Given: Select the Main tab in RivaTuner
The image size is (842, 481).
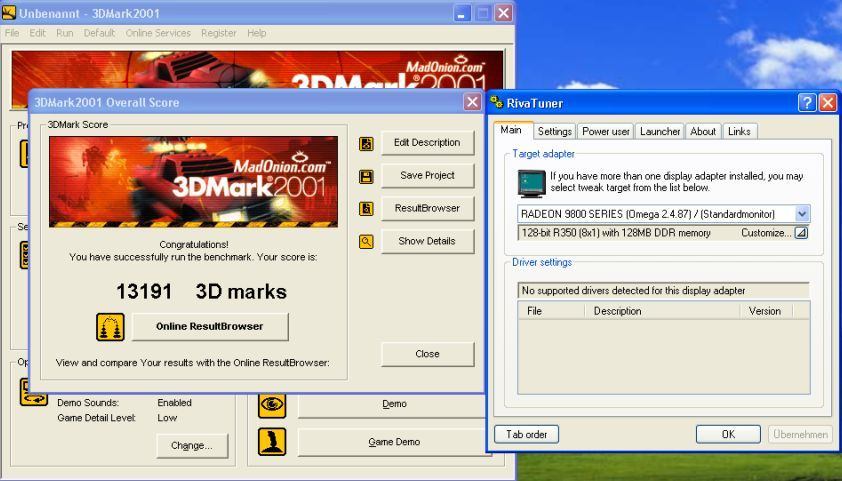Looking at the screenshot, I should 512,130.
